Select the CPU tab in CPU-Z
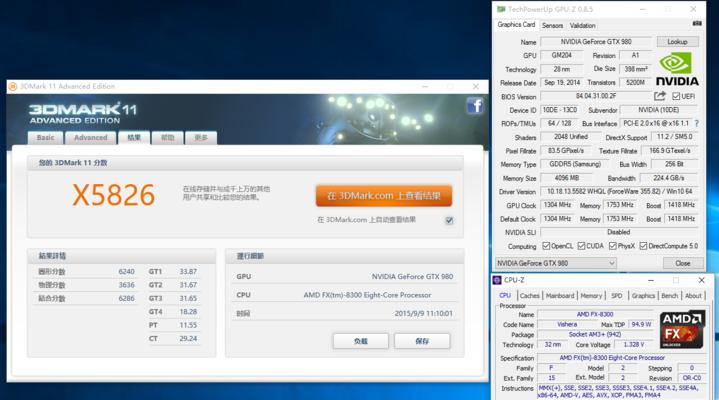This screenshot has width=719, height=400. (x=505, y=295)
